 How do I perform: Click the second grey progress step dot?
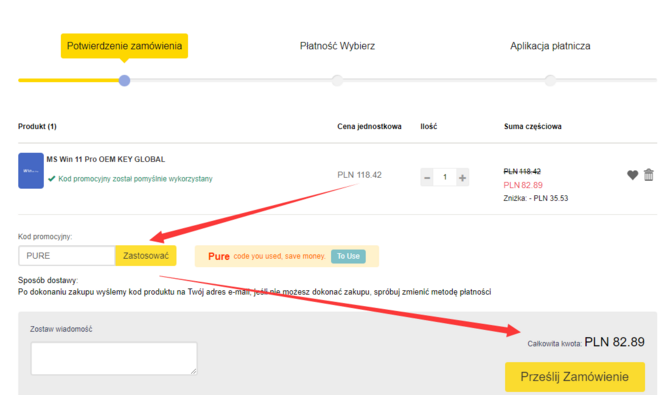pos(337,80)
